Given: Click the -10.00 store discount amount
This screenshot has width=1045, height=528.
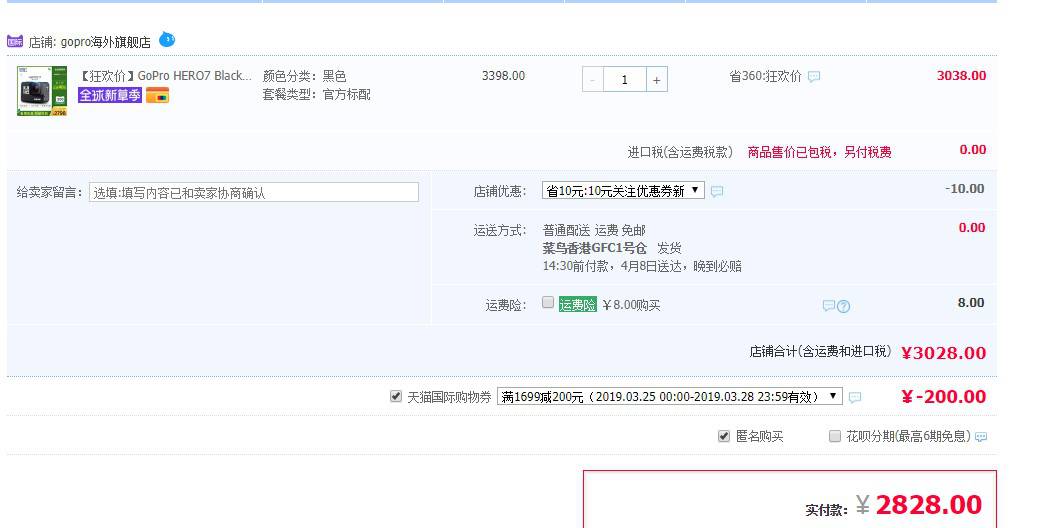Looking at the screenshot, I should (x=964, y=189).
